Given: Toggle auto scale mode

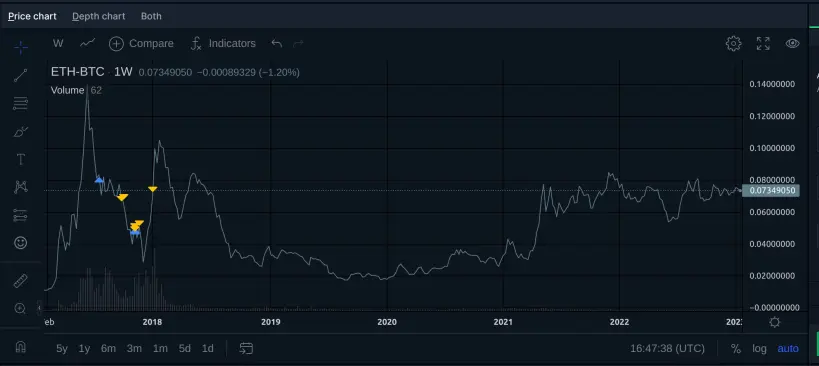Looking at the screenshot, I should point(788,349).
